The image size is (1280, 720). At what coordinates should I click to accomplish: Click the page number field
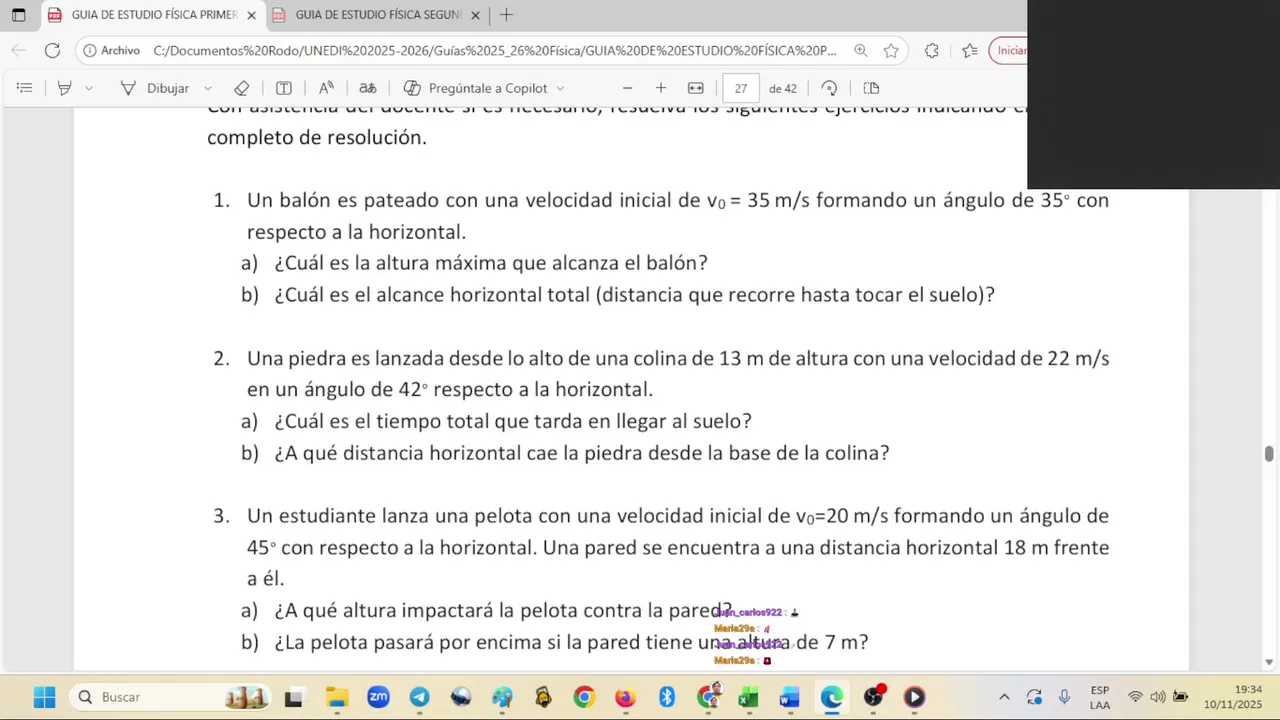click(x=741, y=88)
